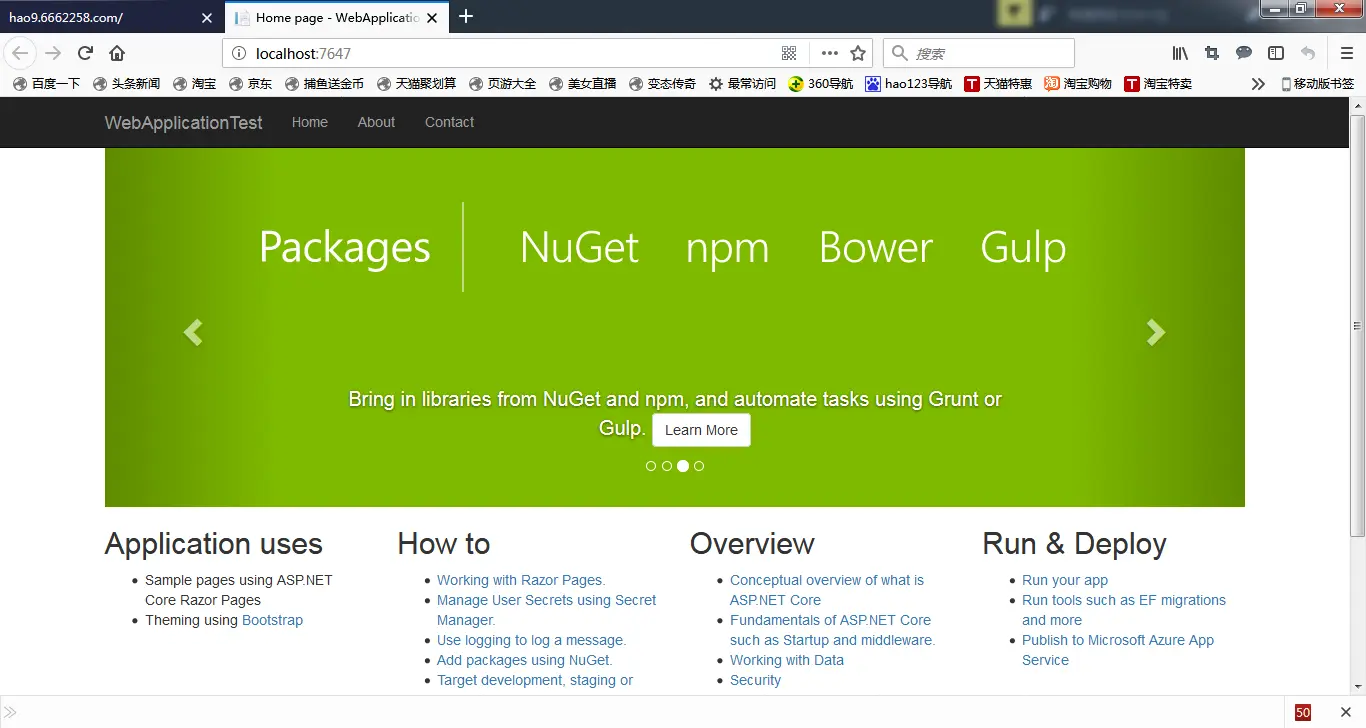
Task: Open the 页游大全 bookmark
Action: tap(502, 84)
